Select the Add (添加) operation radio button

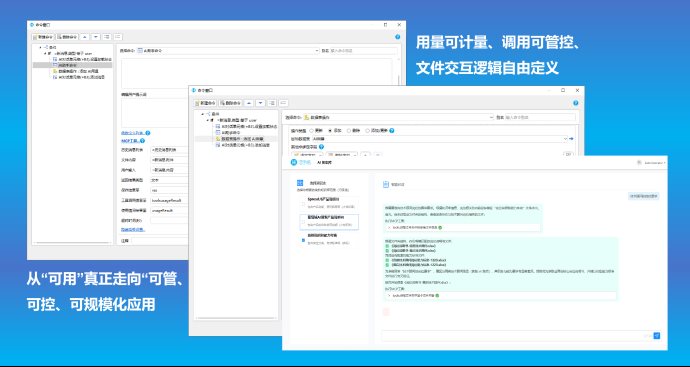[x=330, y=131]
